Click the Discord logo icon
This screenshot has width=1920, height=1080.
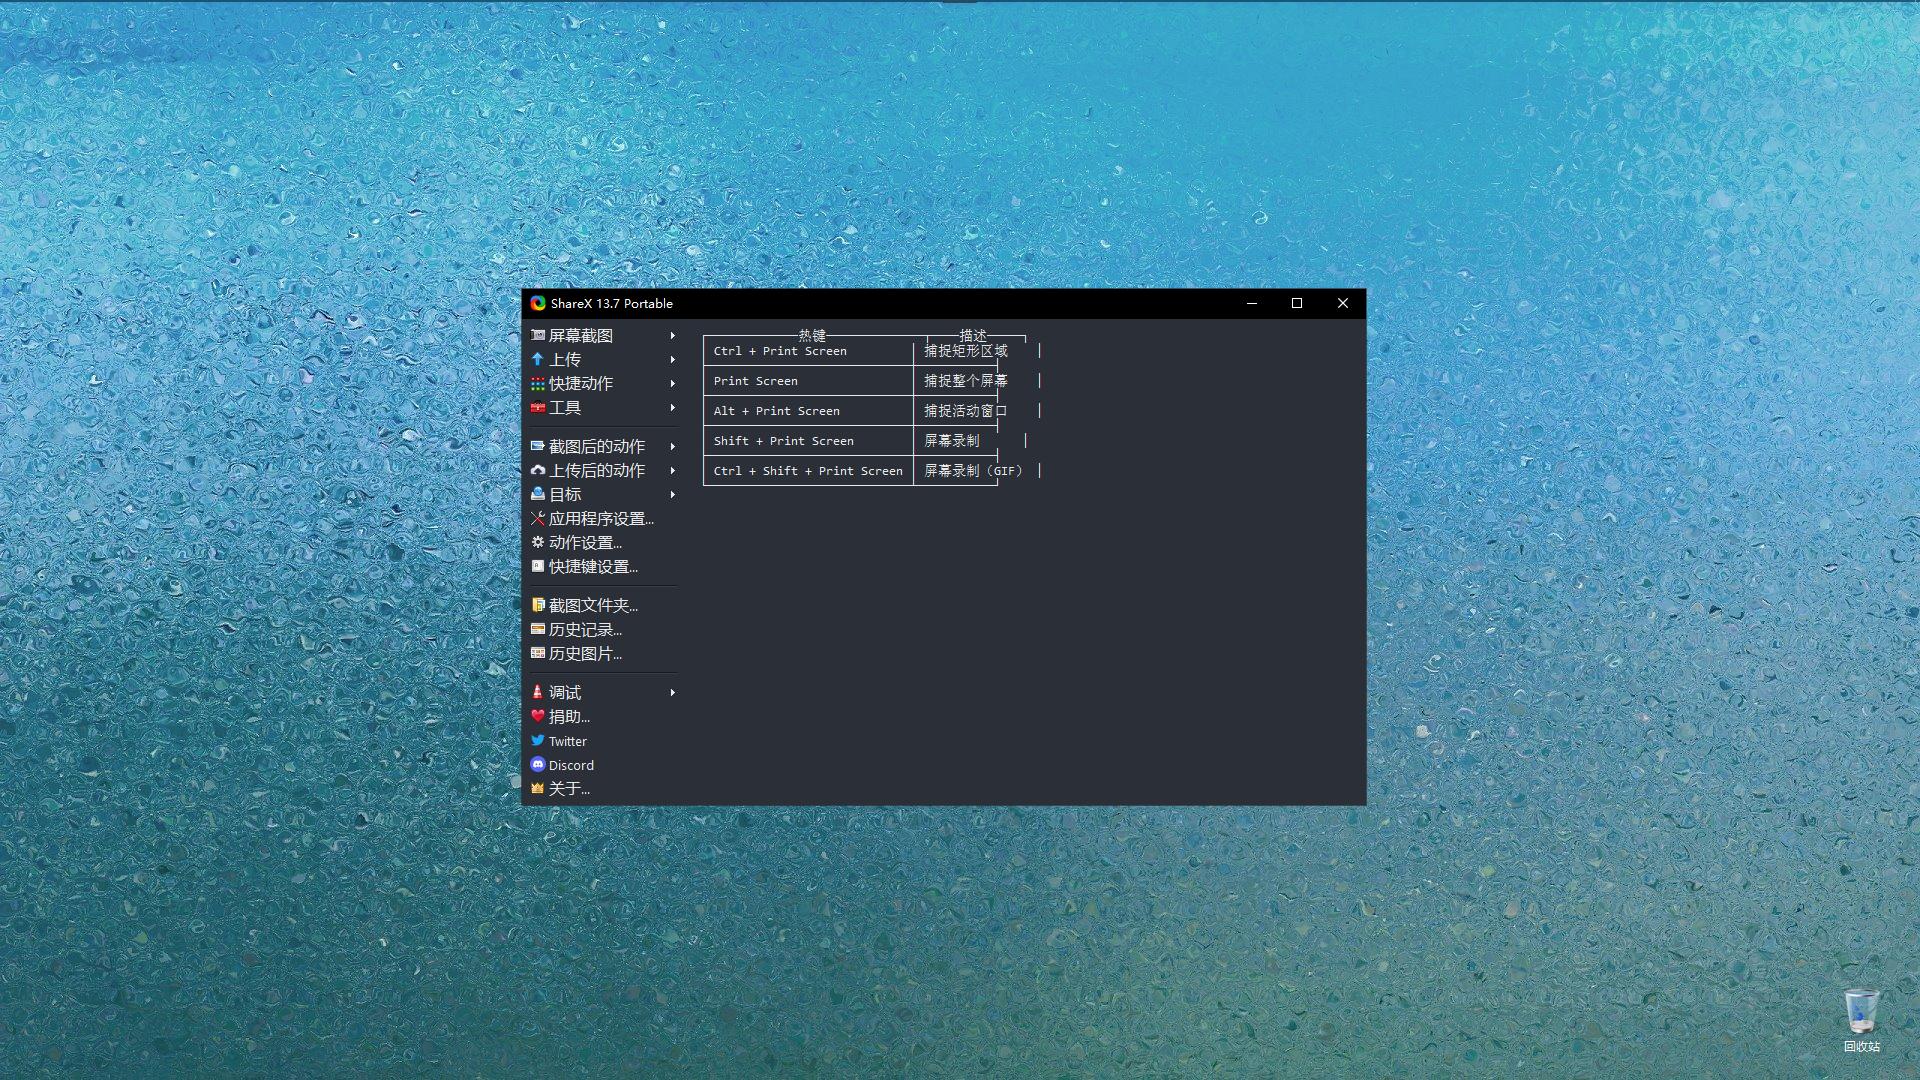(538, 765)
